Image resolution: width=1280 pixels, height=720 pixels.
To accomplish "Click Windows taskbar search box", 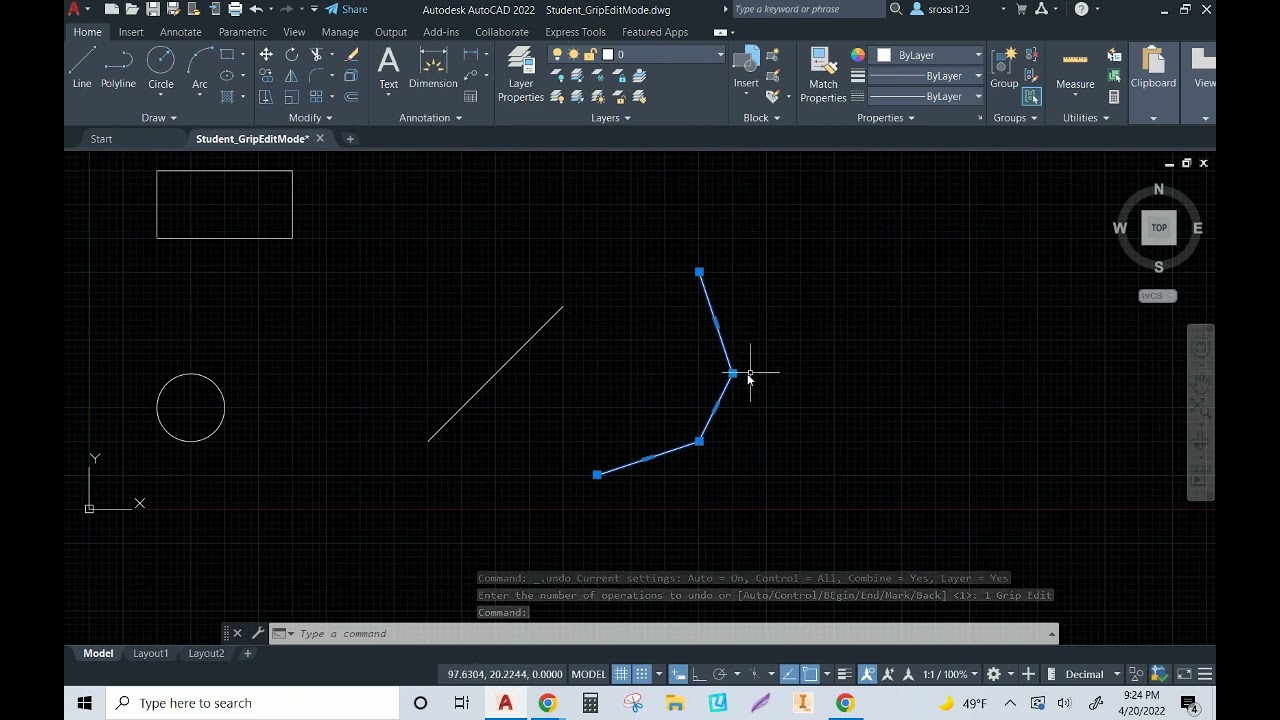I will [x=250, y=703].
